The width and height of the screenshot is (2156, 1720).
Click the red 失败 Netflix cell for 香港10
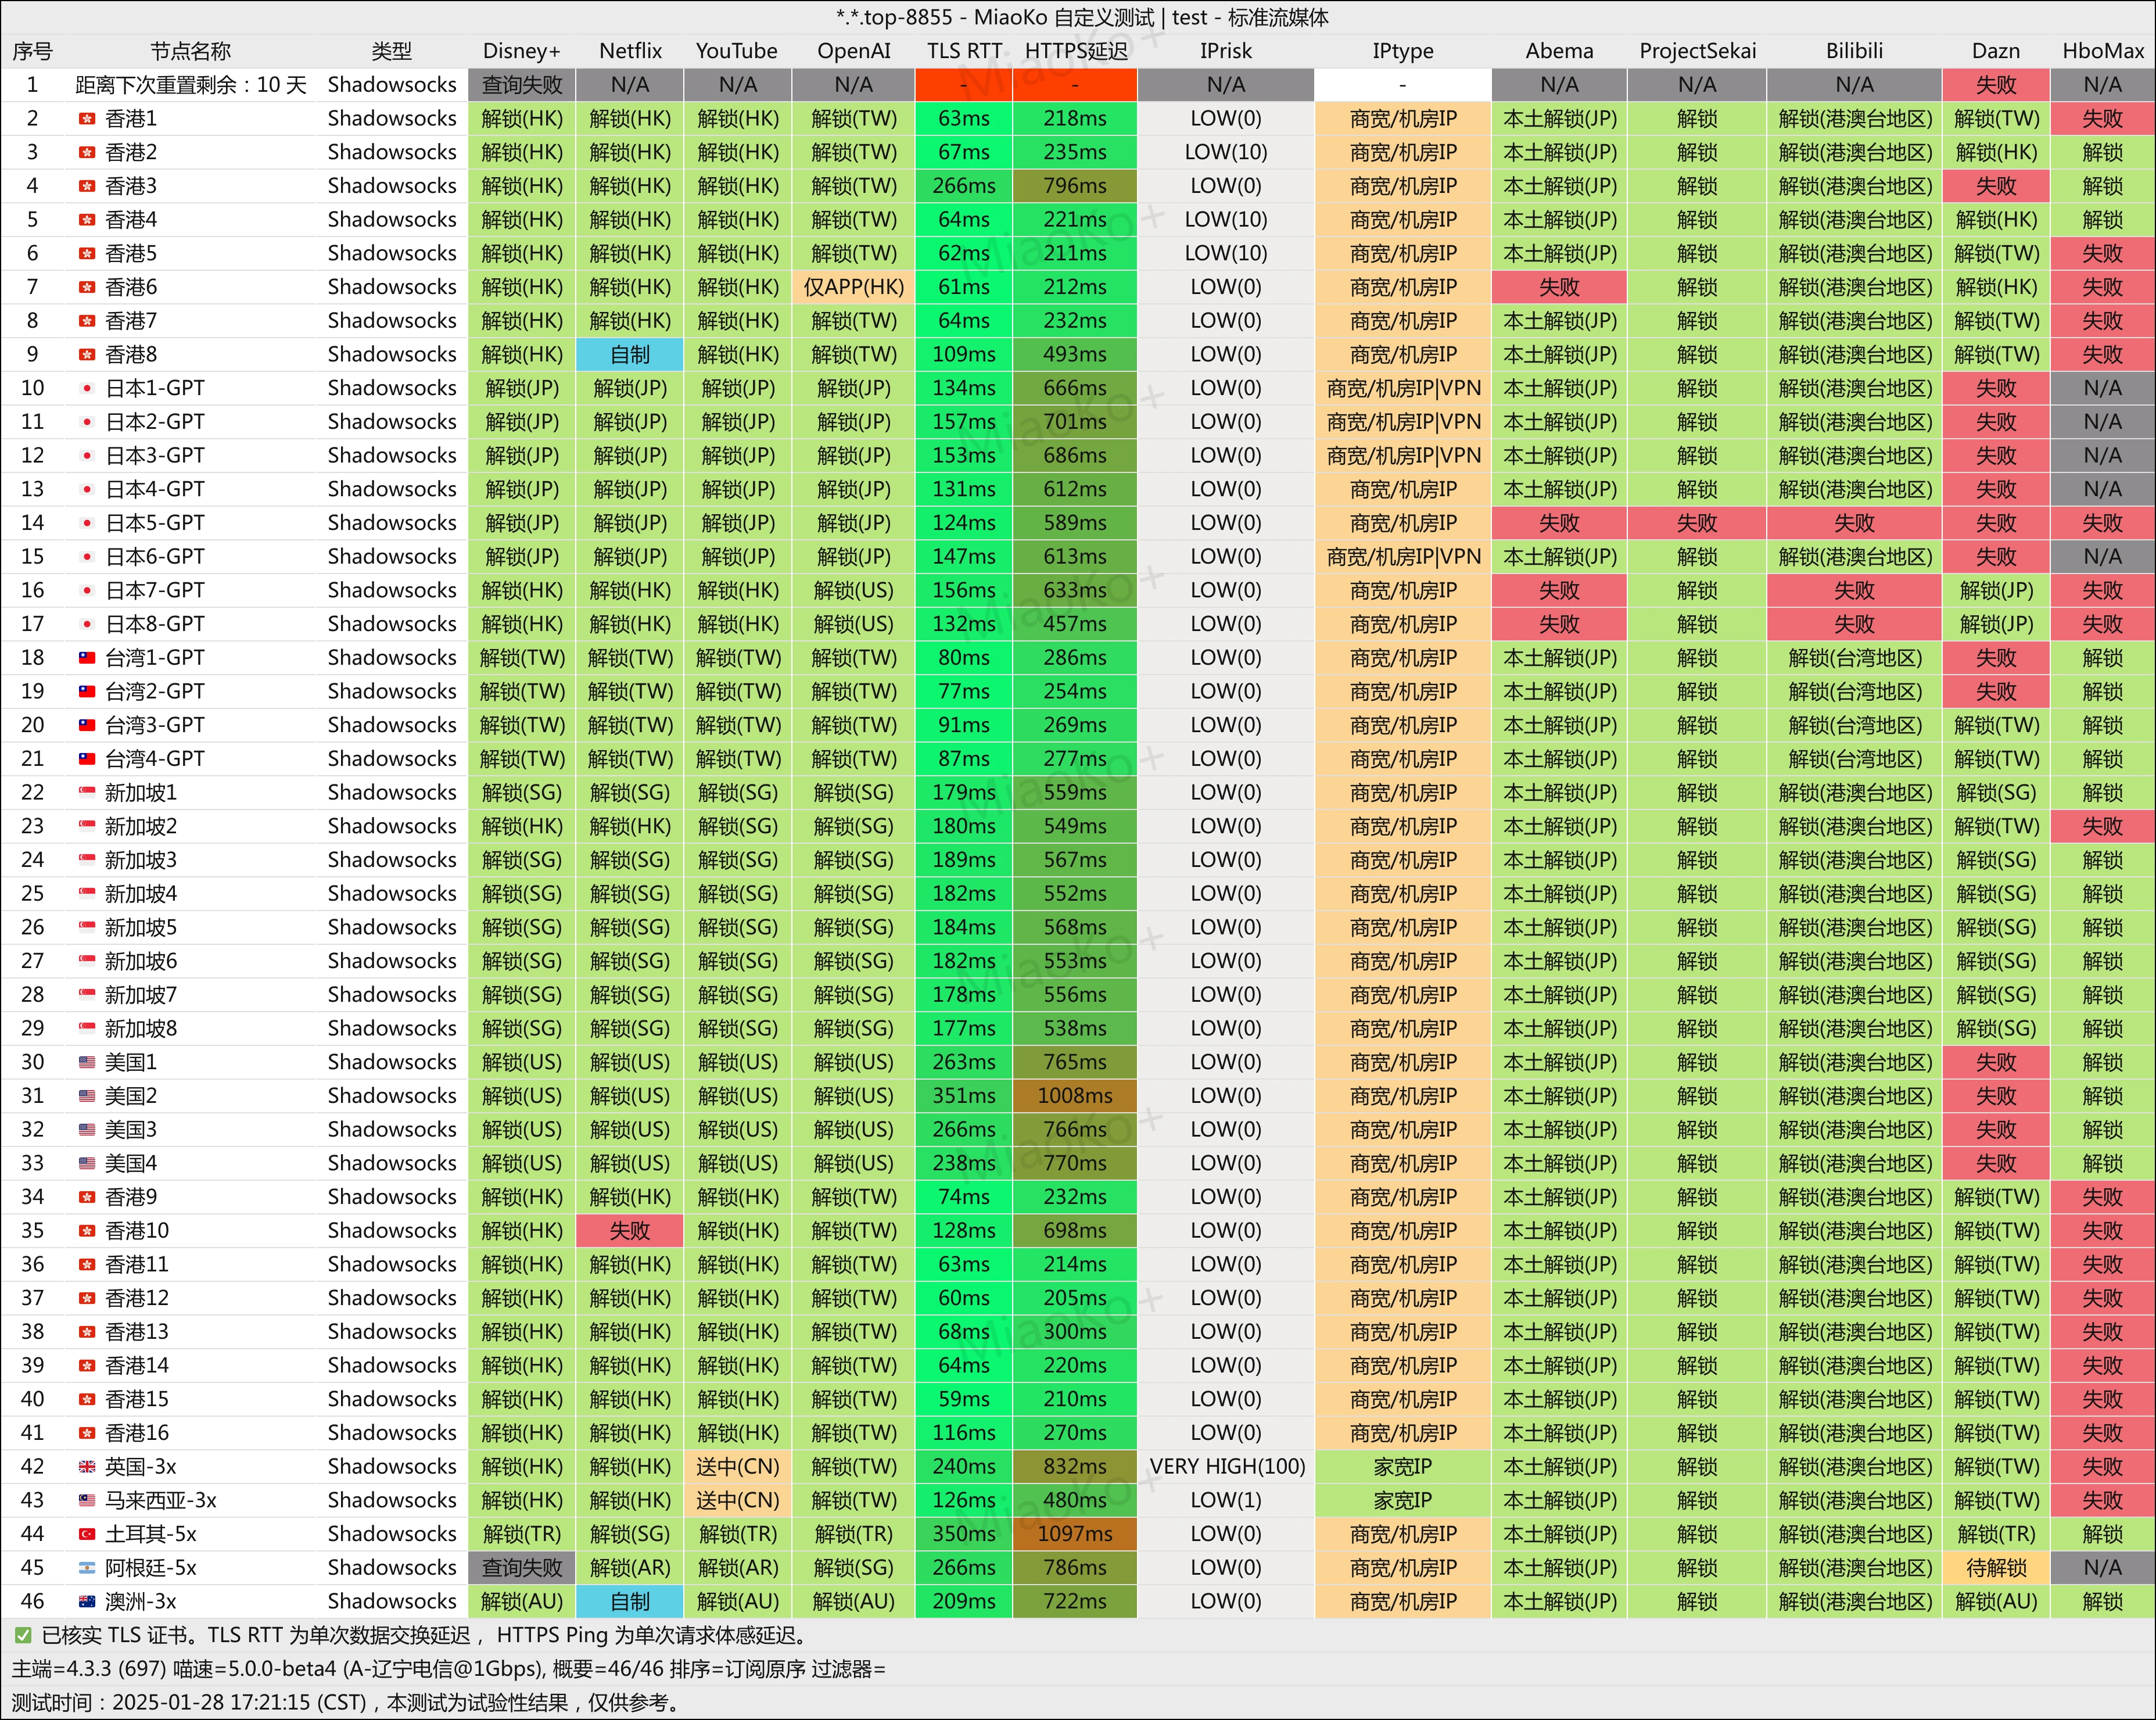click(x=630, y=1231)
